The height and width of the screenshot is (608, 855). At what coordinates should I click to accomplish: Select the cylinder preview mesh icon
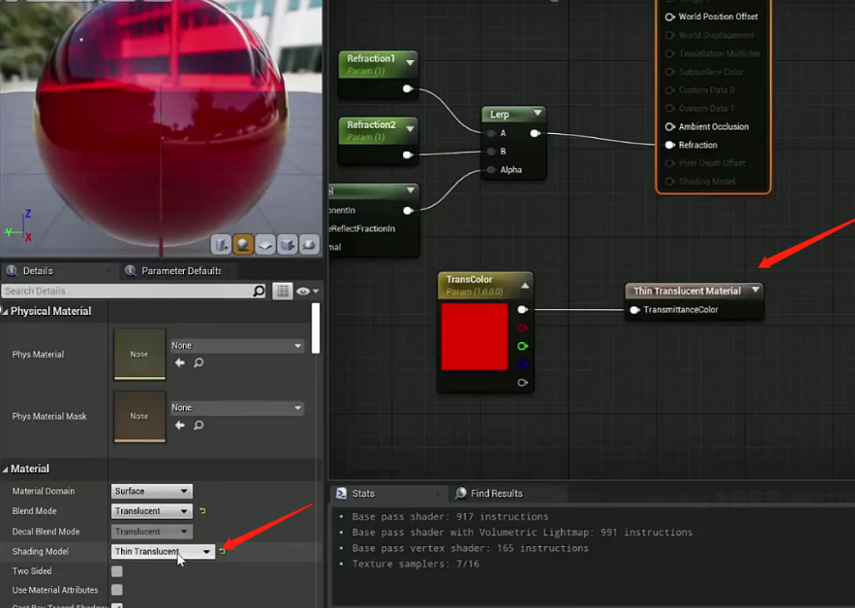221,244
